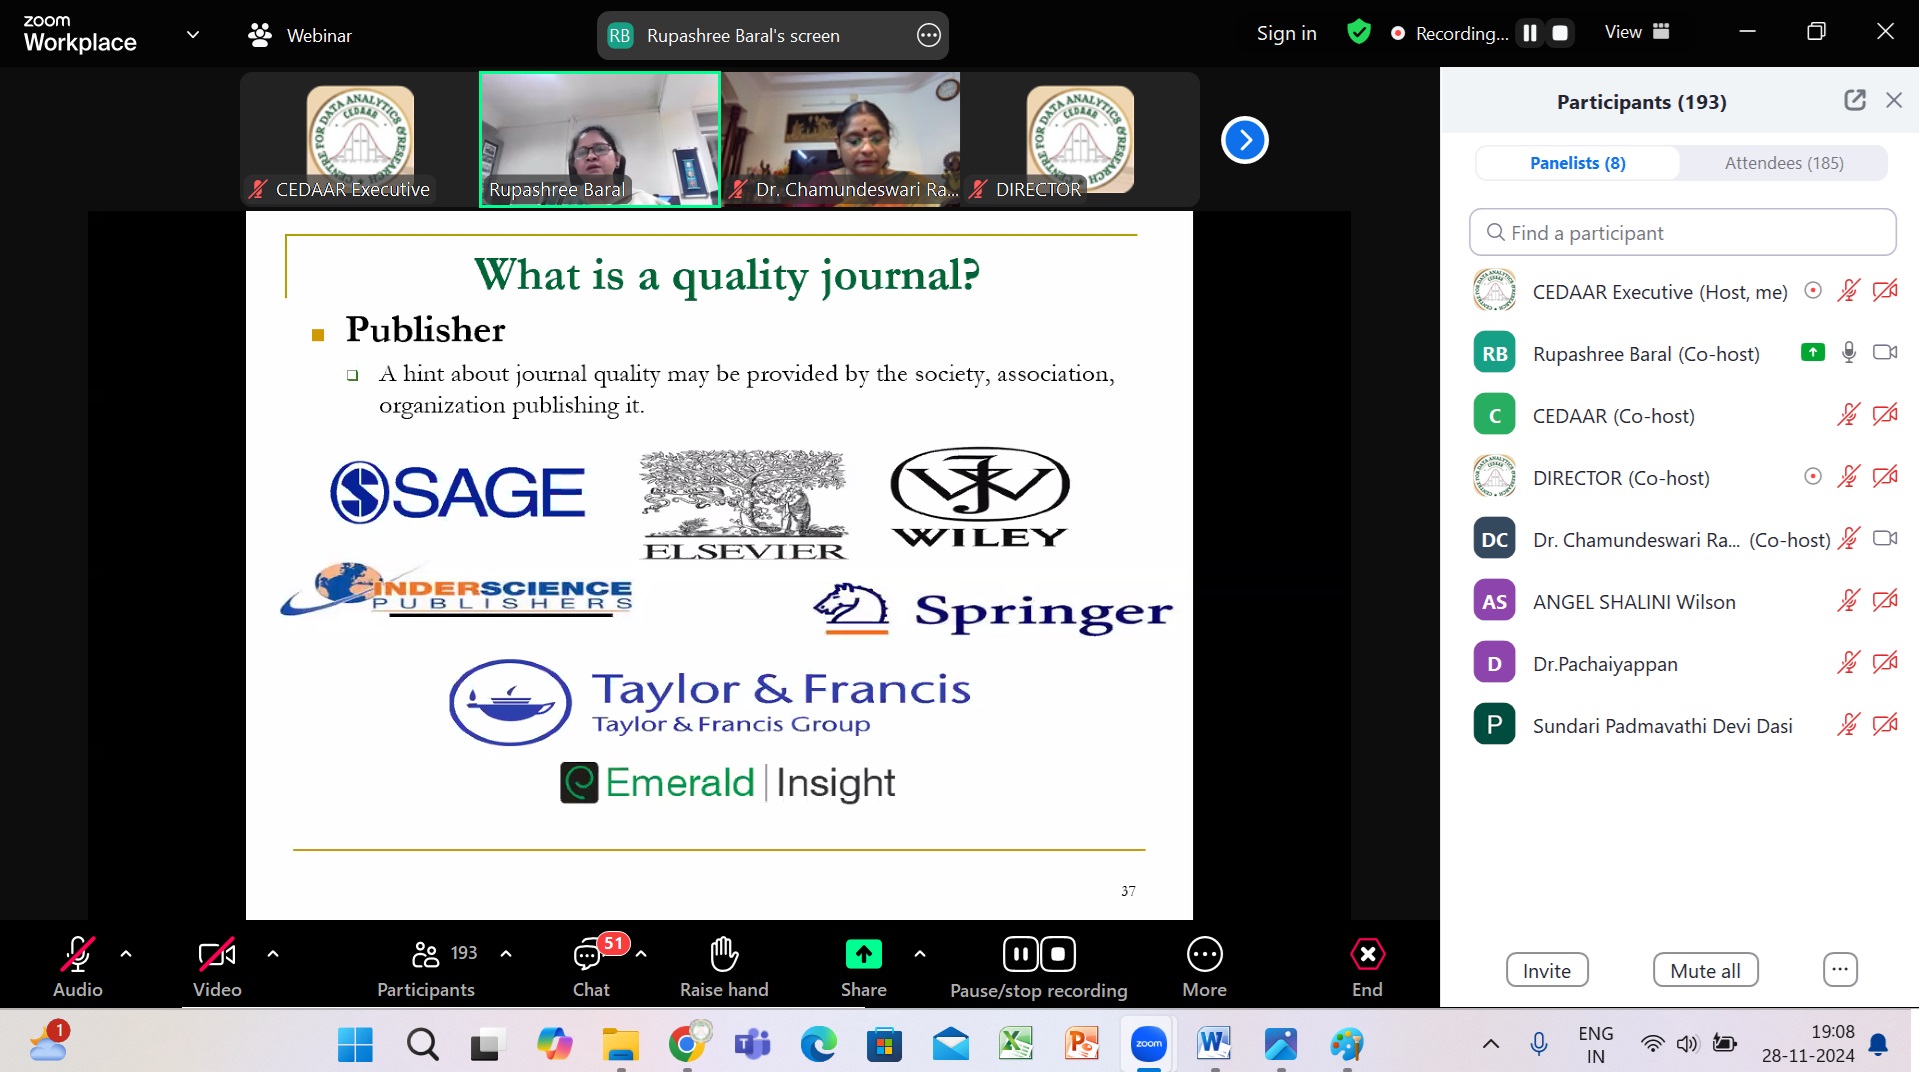Start video using the Video button
This screenshot has width=1919, height=1072.
(217, 957)
